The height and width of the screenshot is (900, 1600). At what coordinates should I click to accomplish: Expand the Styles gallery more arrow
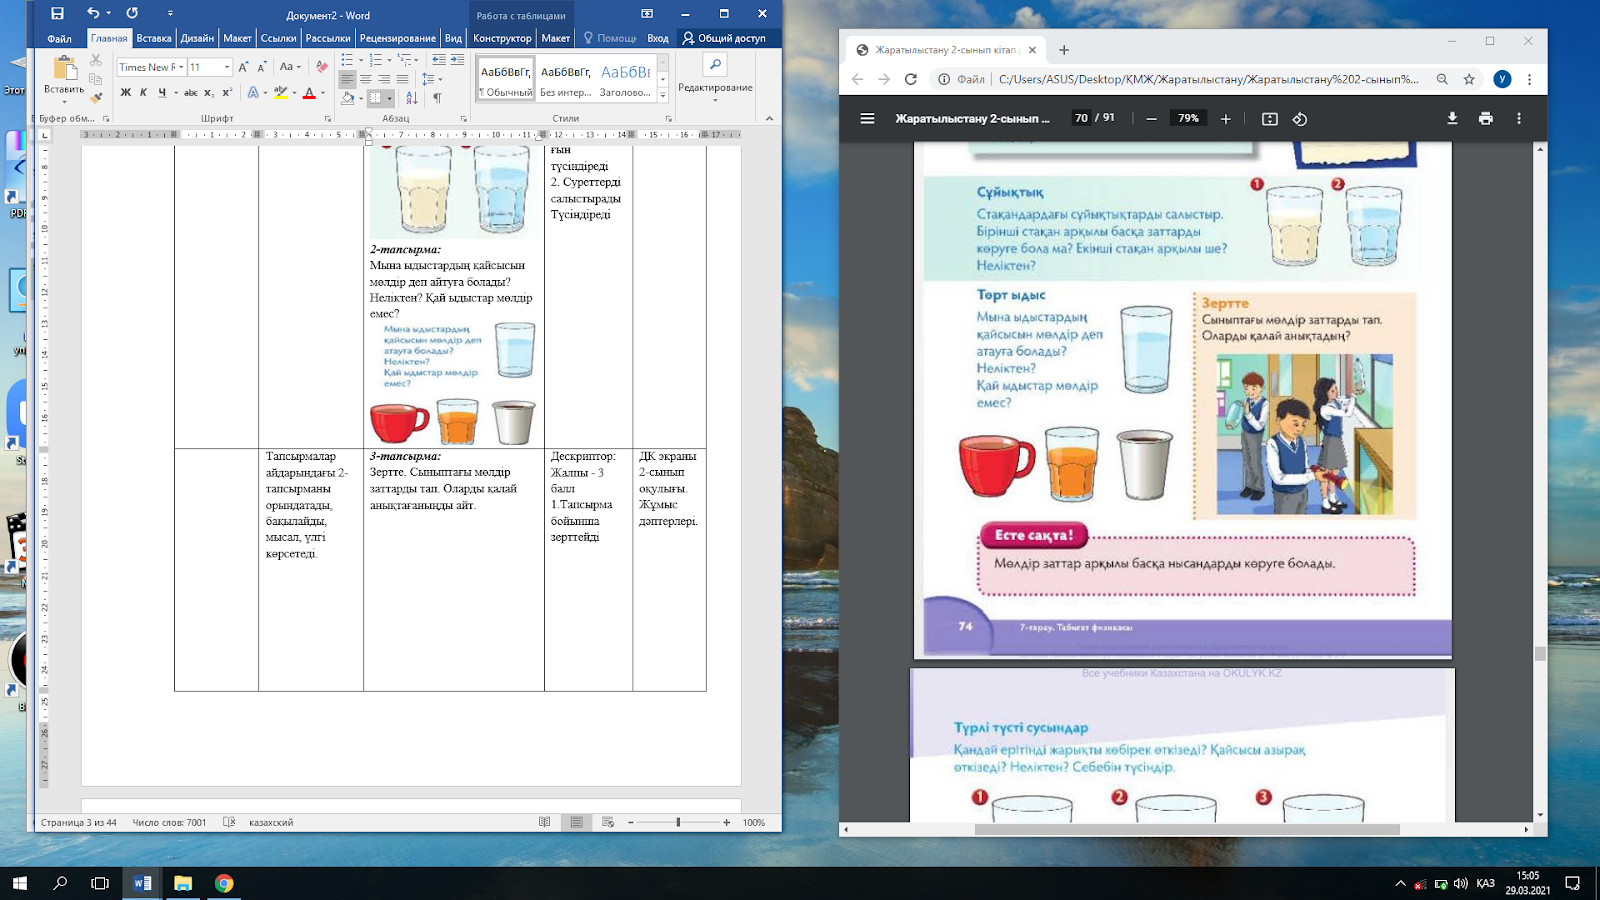(662, 95)
